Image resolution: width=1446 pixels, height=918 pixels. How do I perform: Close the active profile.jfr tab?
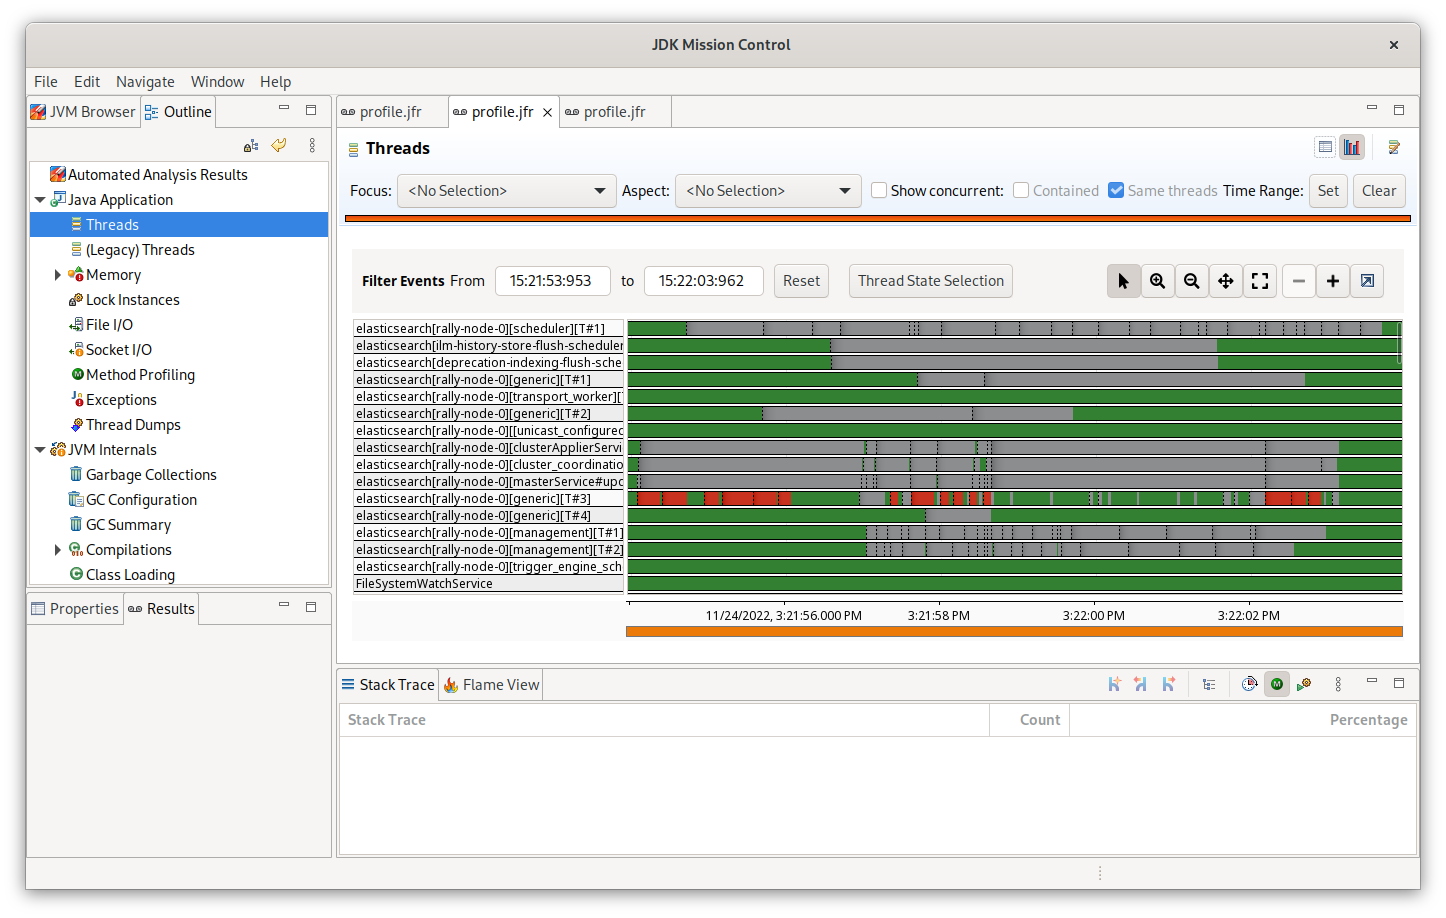(x=547, y=112)
